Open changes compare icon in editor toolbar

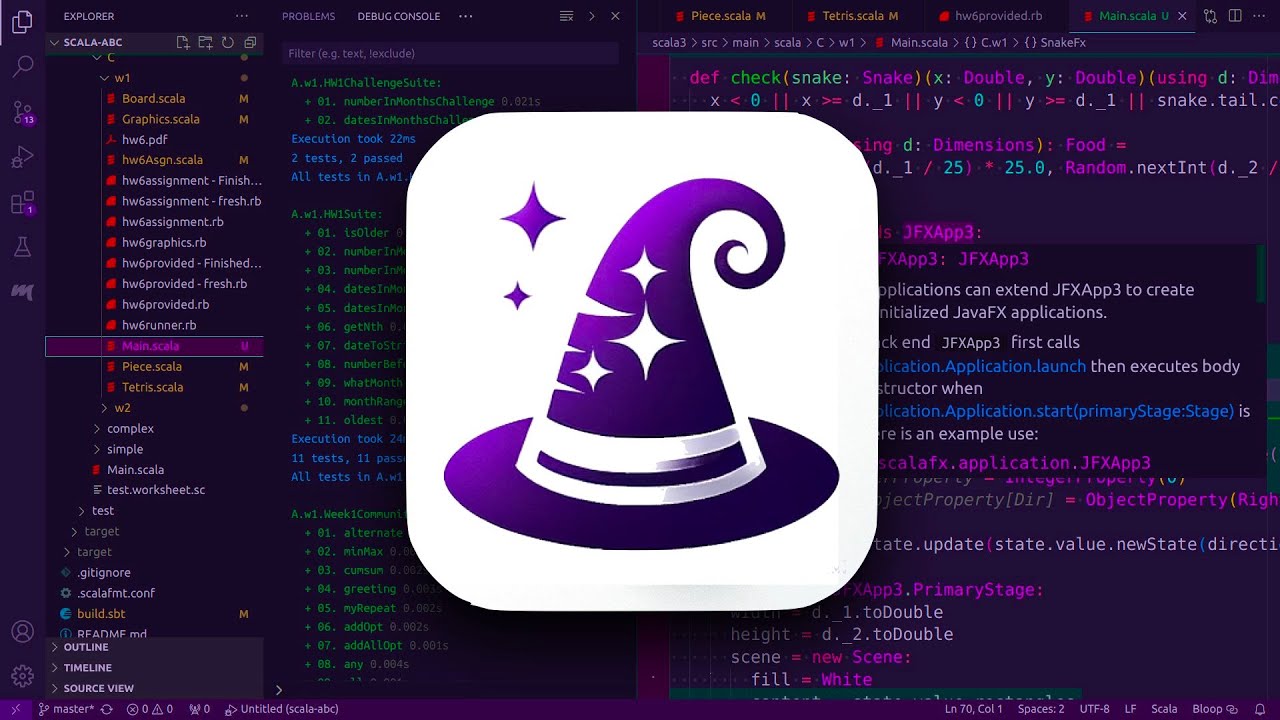pos(1210,16)
